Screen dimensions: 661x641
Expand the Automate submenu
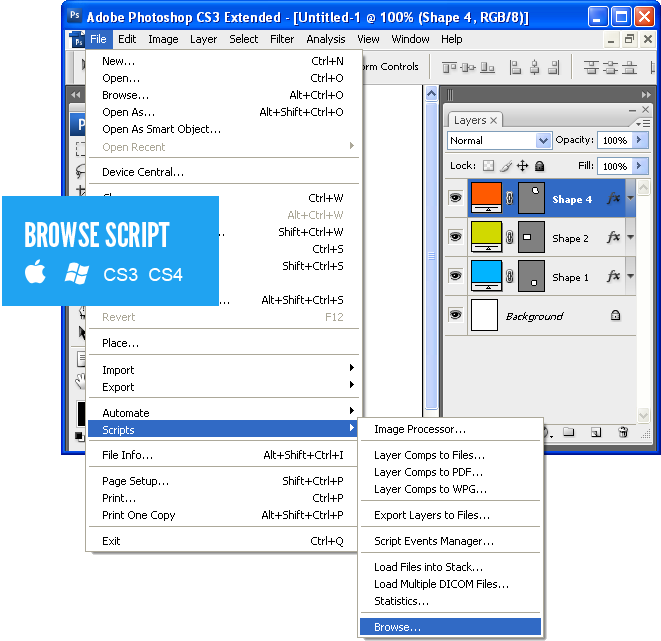coord(223,413)
